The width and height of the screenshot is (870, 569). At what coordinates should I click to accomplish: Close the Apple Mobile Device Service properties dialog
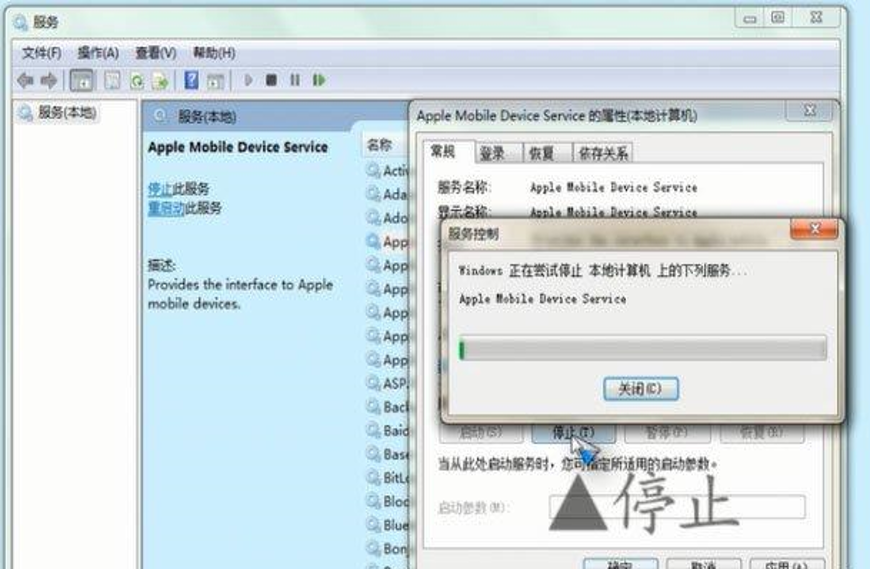coord(810,110)
